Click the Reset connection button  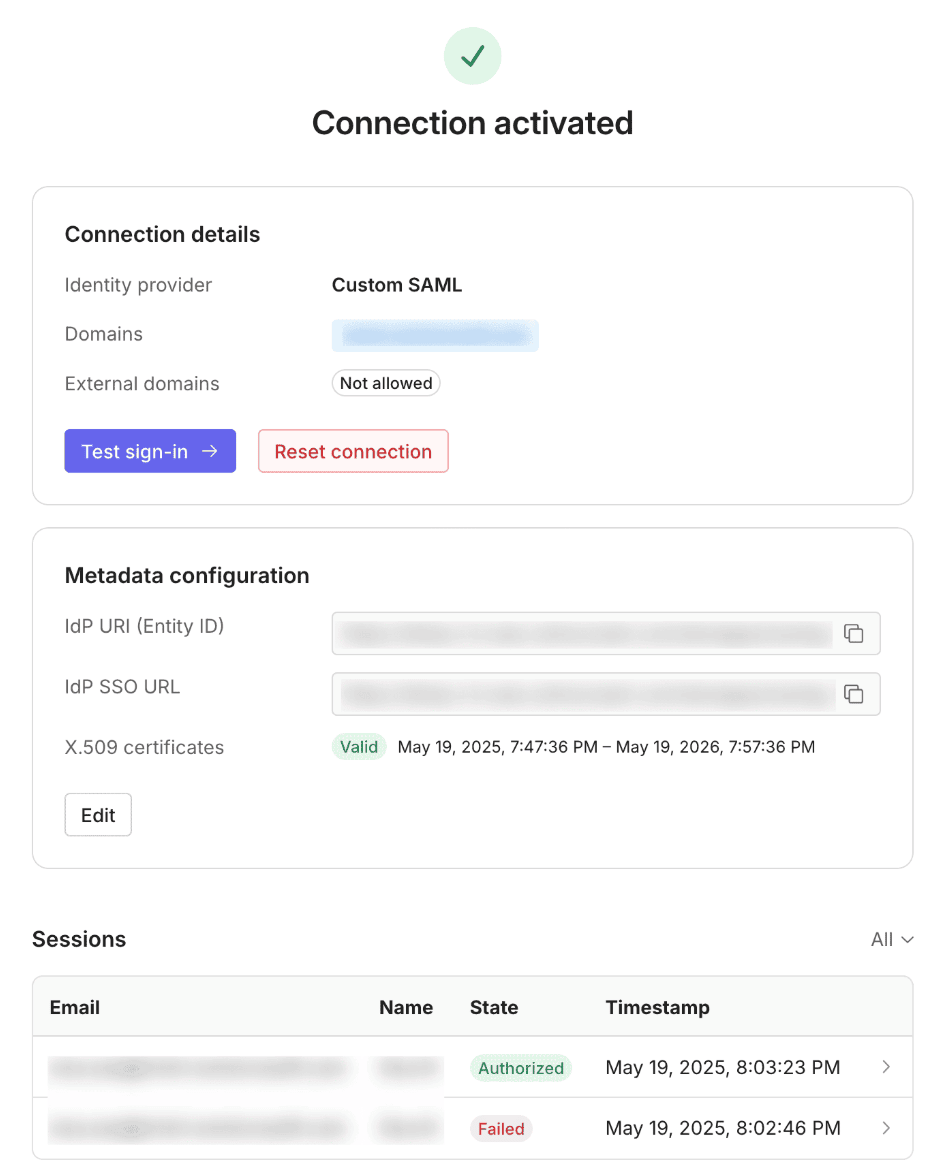(353, 451)
